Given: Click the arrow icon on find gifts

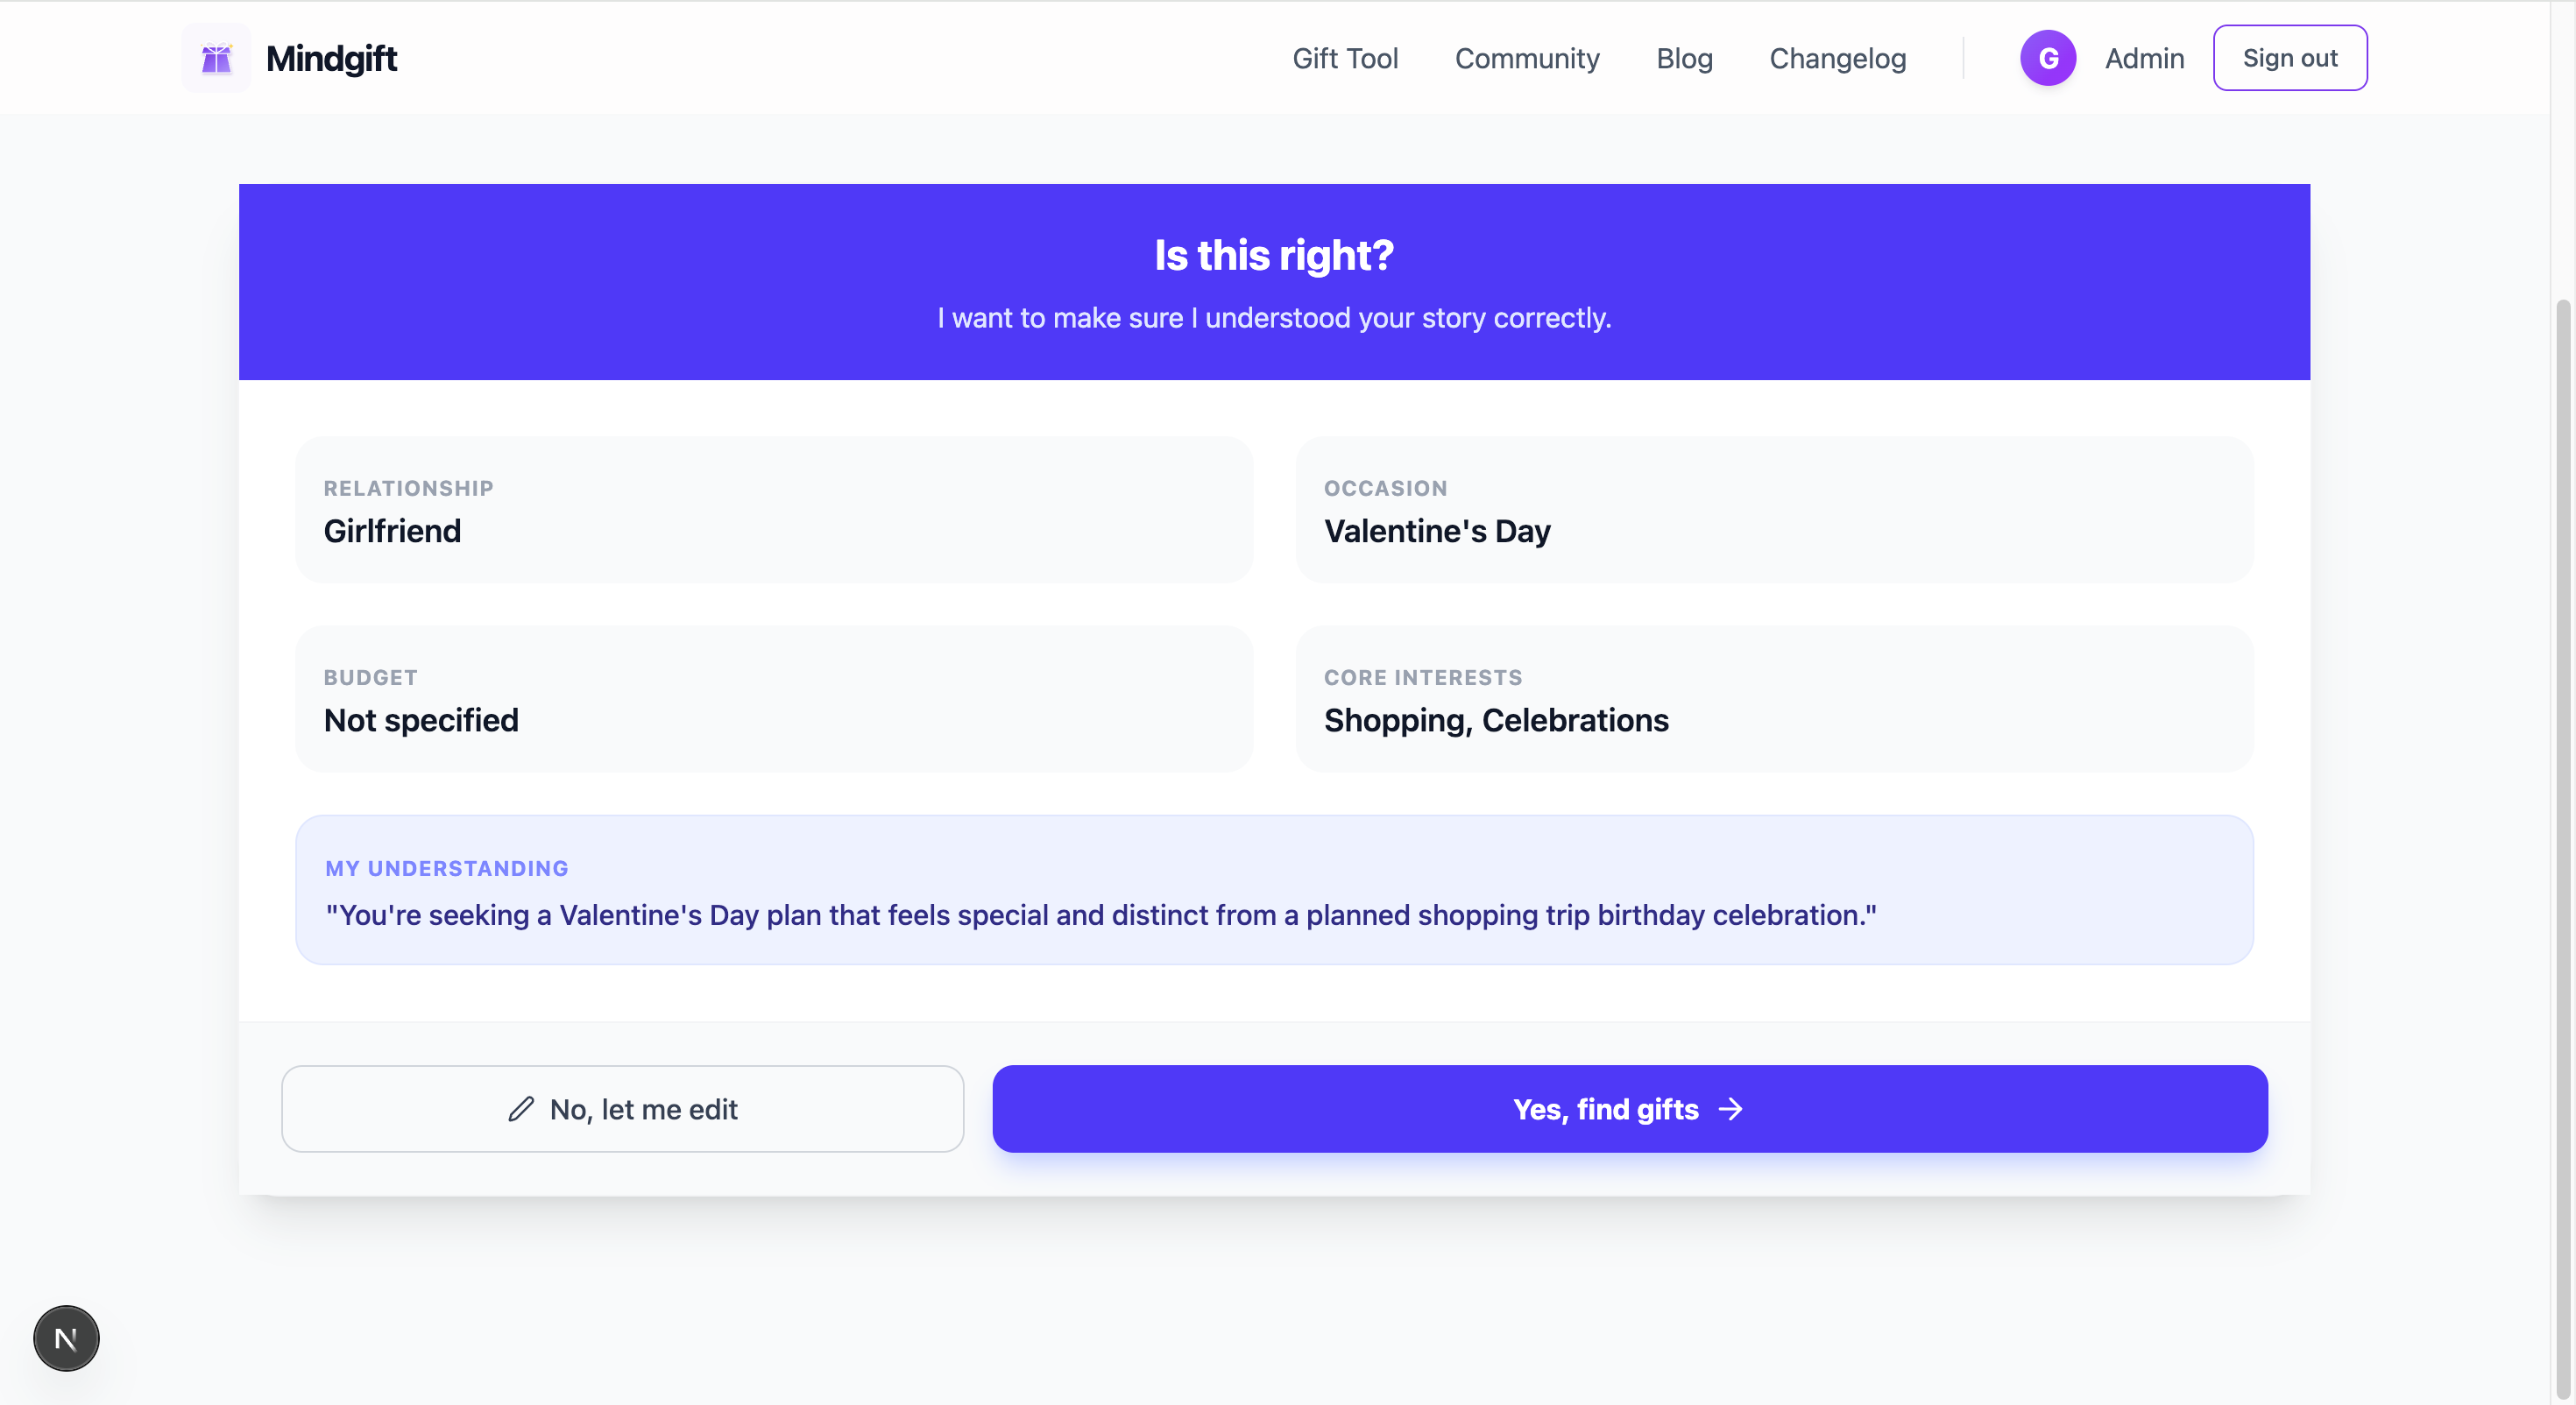Looking at the screenshot, I should coord(1730,1109).
